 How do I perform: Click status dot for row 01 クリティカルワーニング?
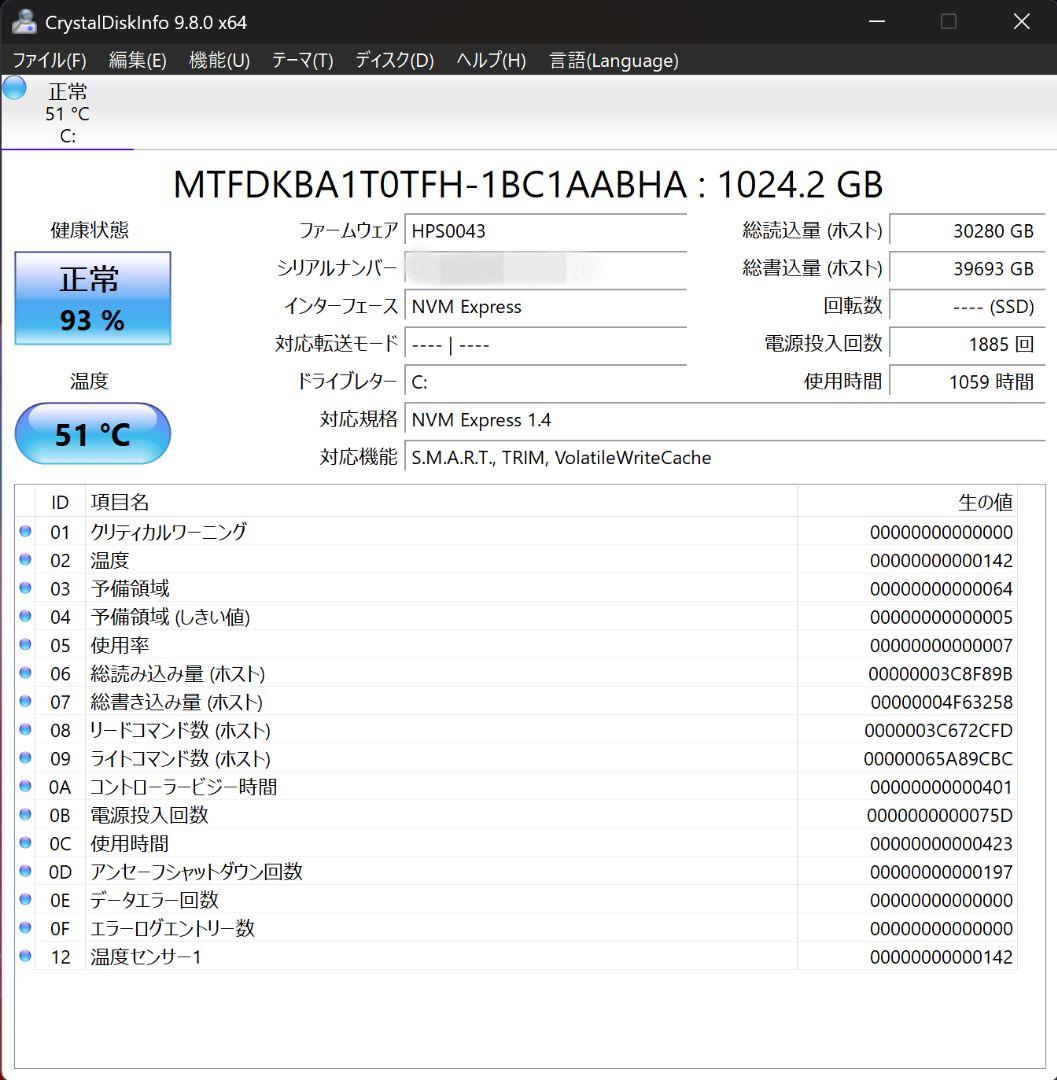(x=25, y=532)
